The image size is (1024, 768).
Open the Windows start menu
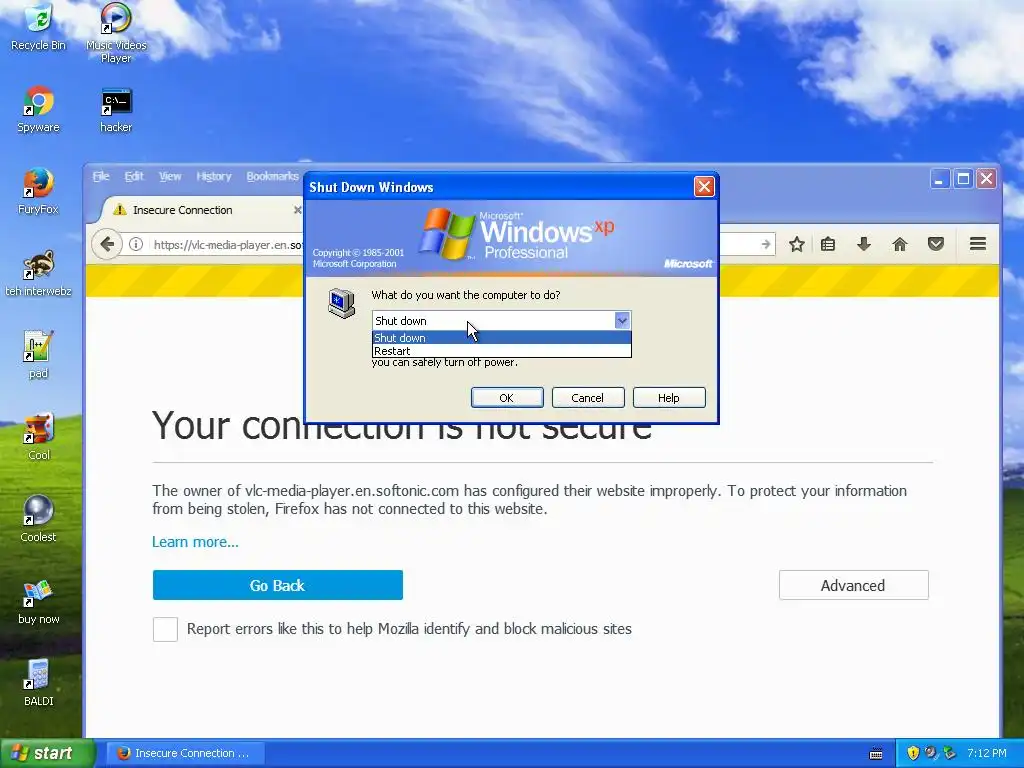pos(47,753)
